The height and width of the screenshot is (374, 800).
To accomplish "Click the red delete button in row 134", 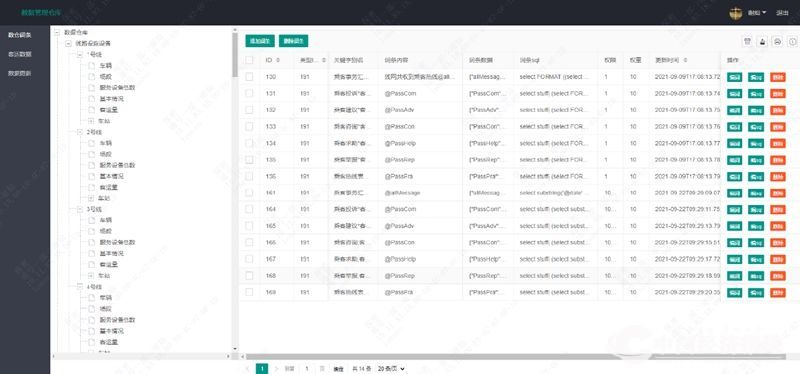I will tap(778, 143).
